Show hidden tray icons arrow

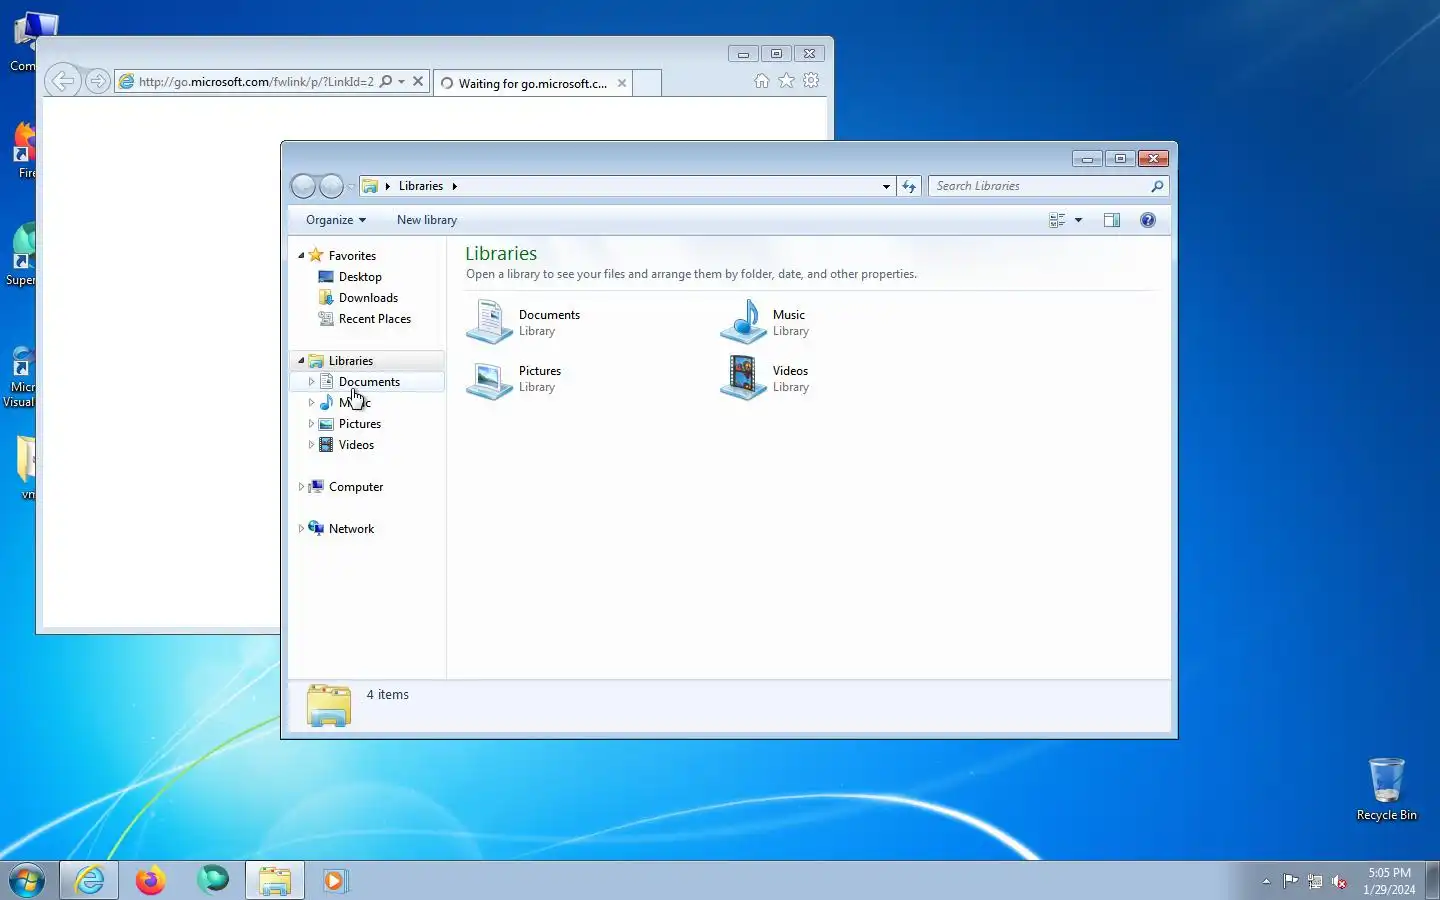click(1266, 881)
